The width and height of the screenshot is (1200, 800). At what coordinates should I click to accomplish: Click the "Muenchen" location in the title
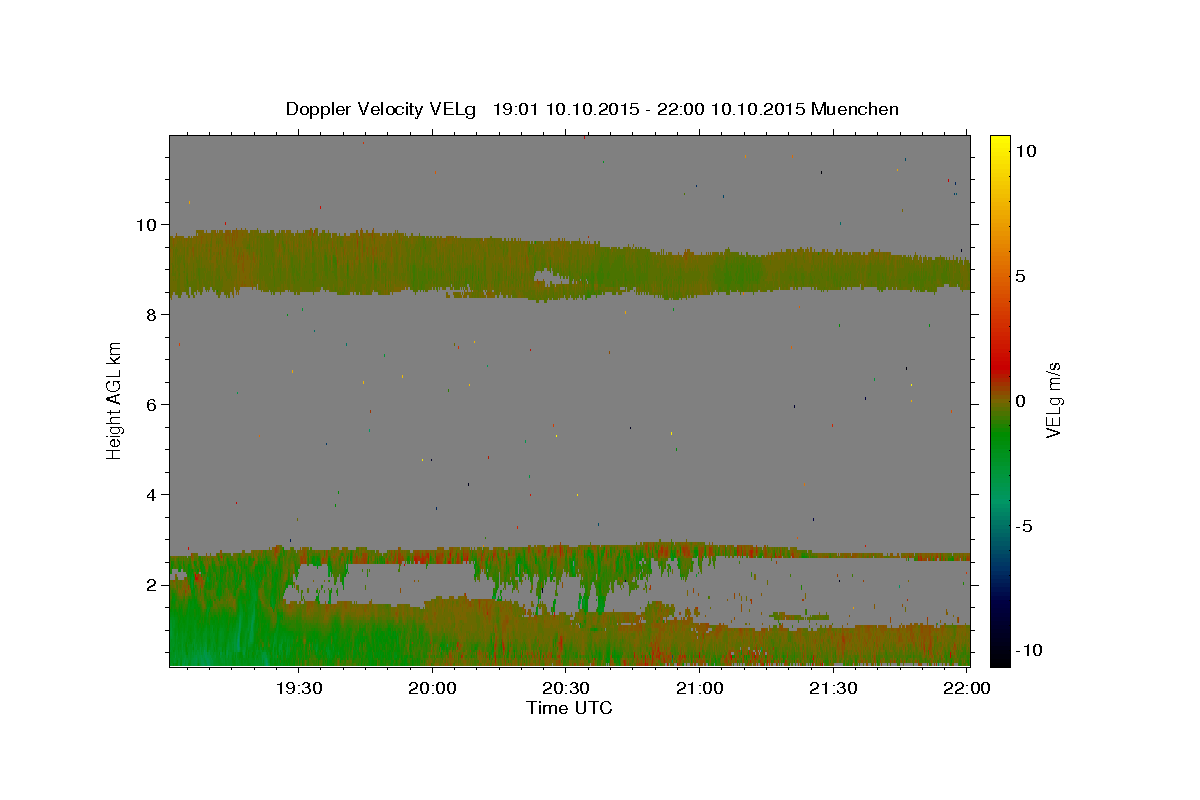coord(855,109)
